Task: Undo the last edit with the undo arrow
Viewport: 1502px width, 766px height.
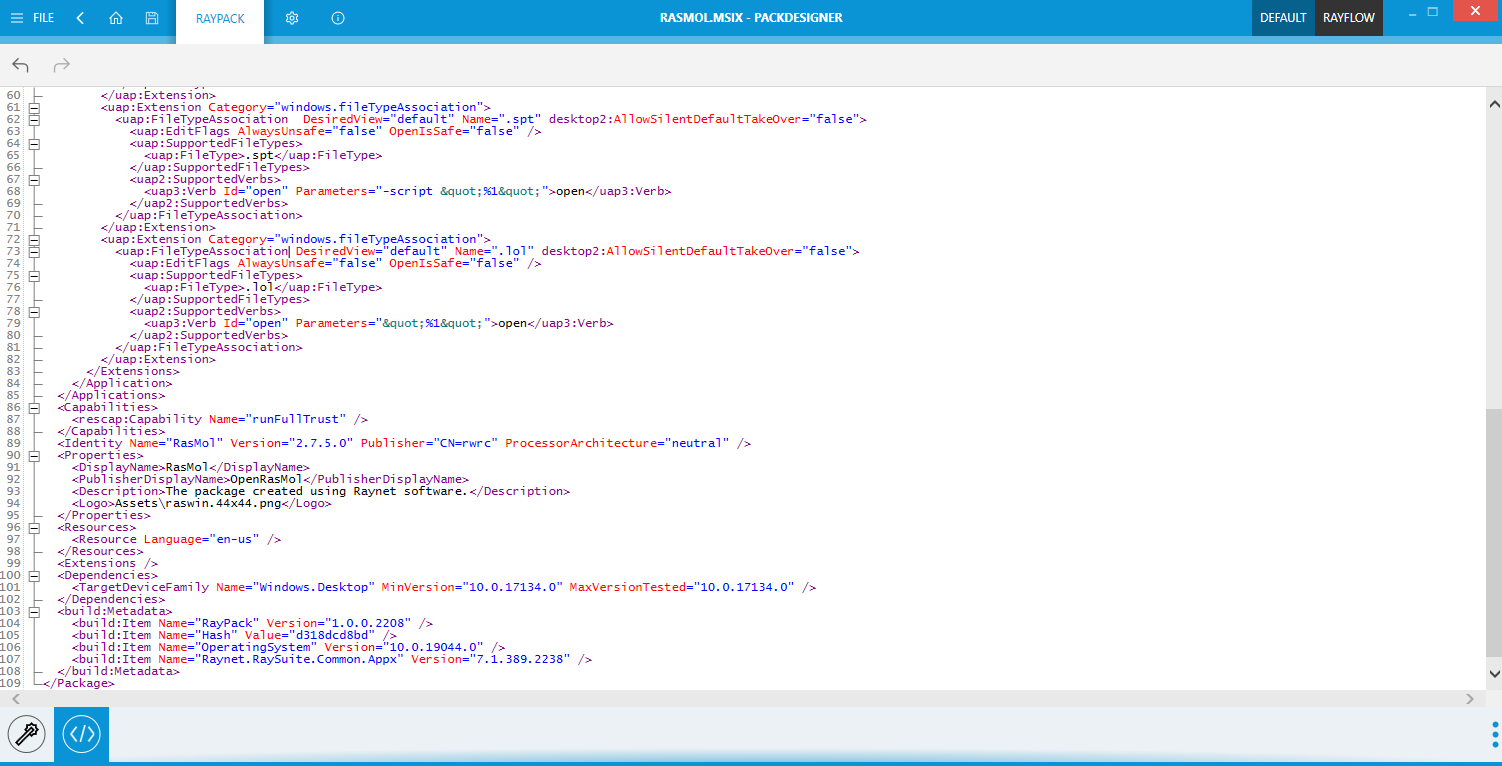Action: (x=20, y=64)
